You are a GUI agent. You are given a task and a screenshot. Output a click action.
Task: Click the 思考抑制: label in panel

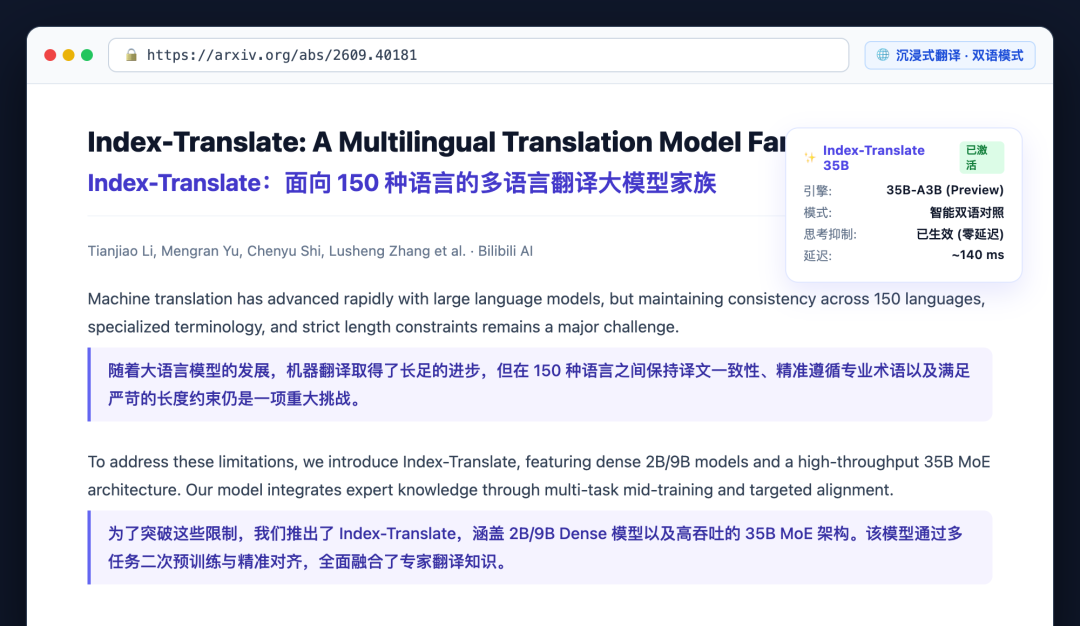[829, 234]
